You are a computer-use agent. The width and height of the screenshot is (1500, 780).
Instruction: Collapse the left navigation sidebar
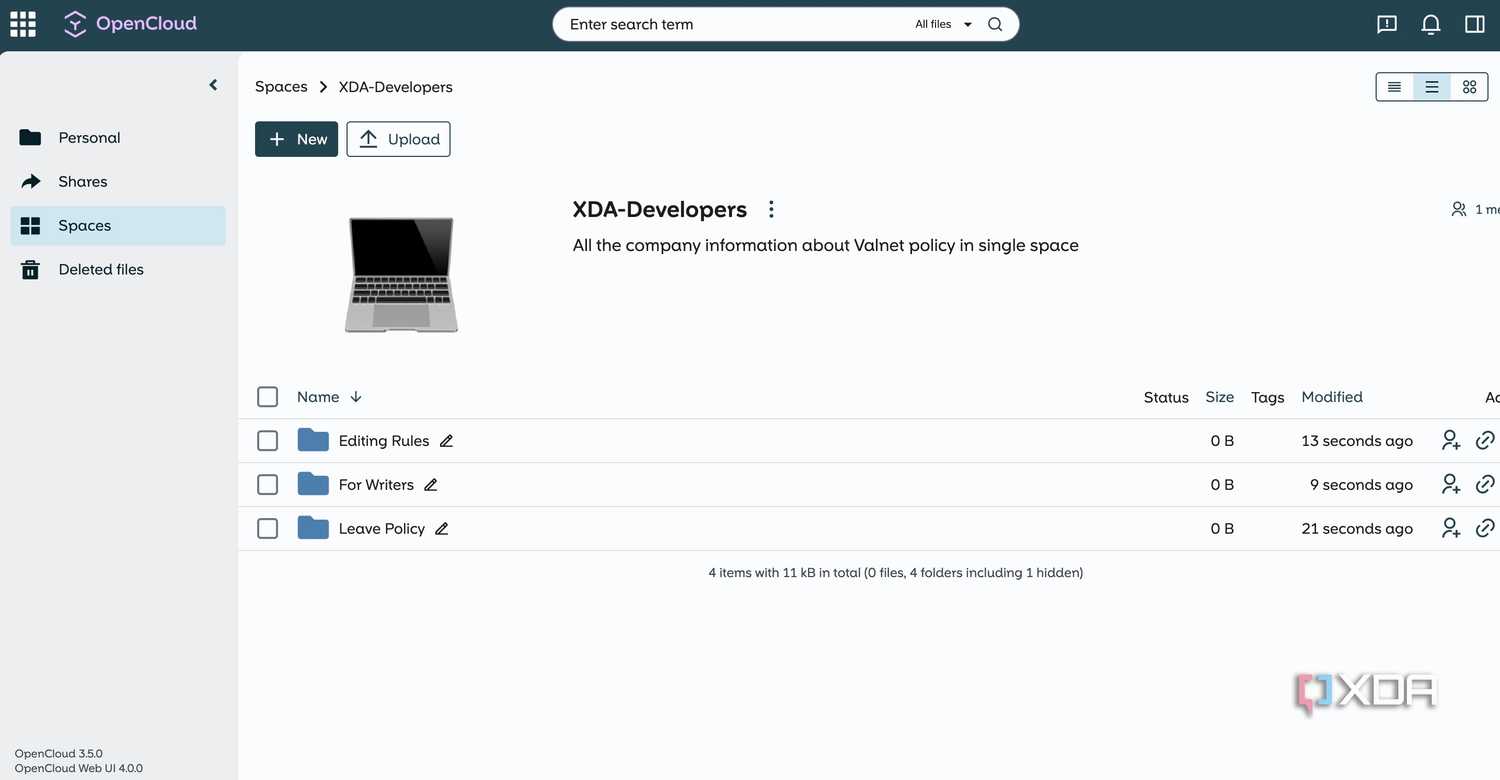tap(213, 85)
